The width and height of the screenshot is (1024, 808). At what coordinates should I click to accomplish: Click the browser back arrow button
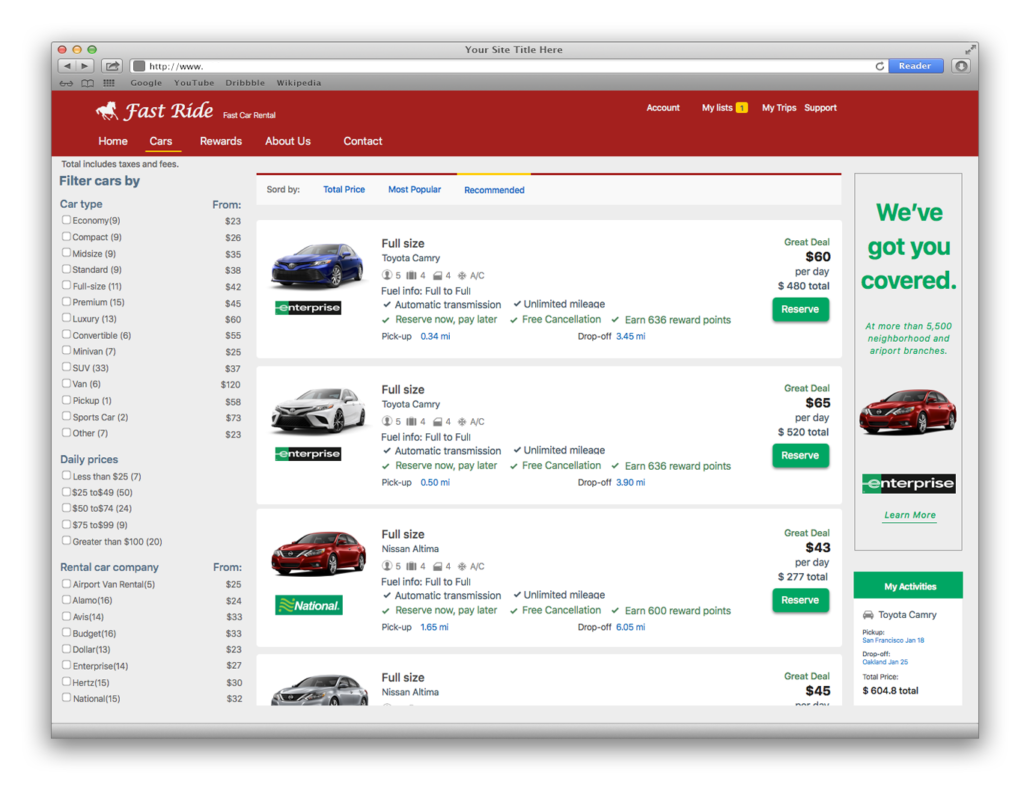point(67,66)
